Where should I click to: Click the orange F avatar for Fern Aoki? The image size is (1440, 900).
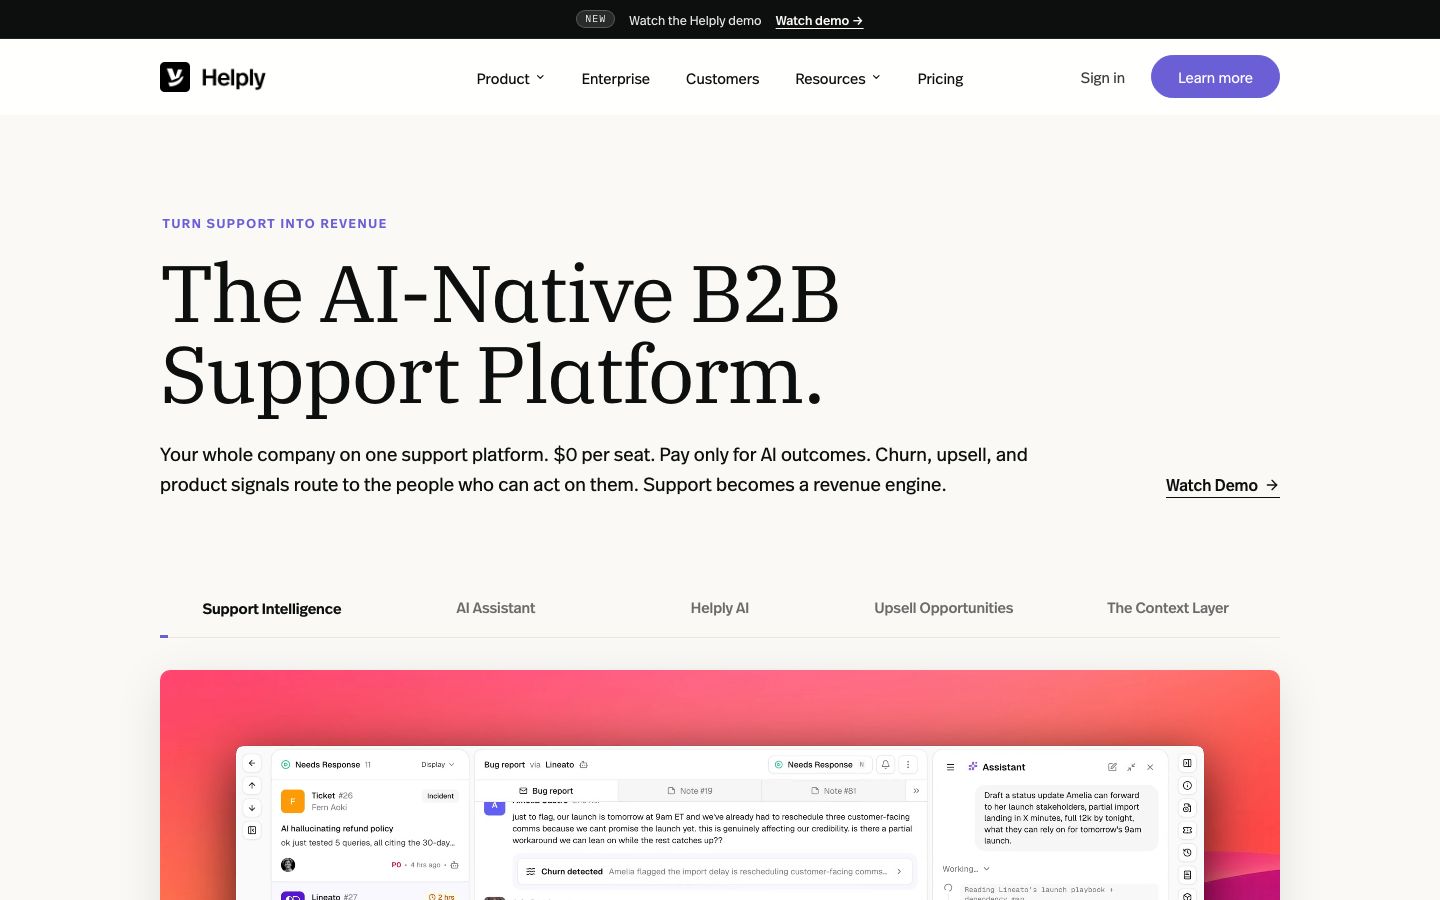292,801
